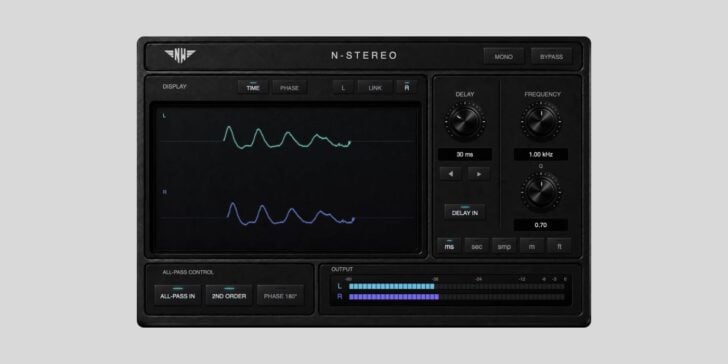728x364 pixels.
Task: Enable PHASE 180° inversion
Action: click(x=280, y=295)
